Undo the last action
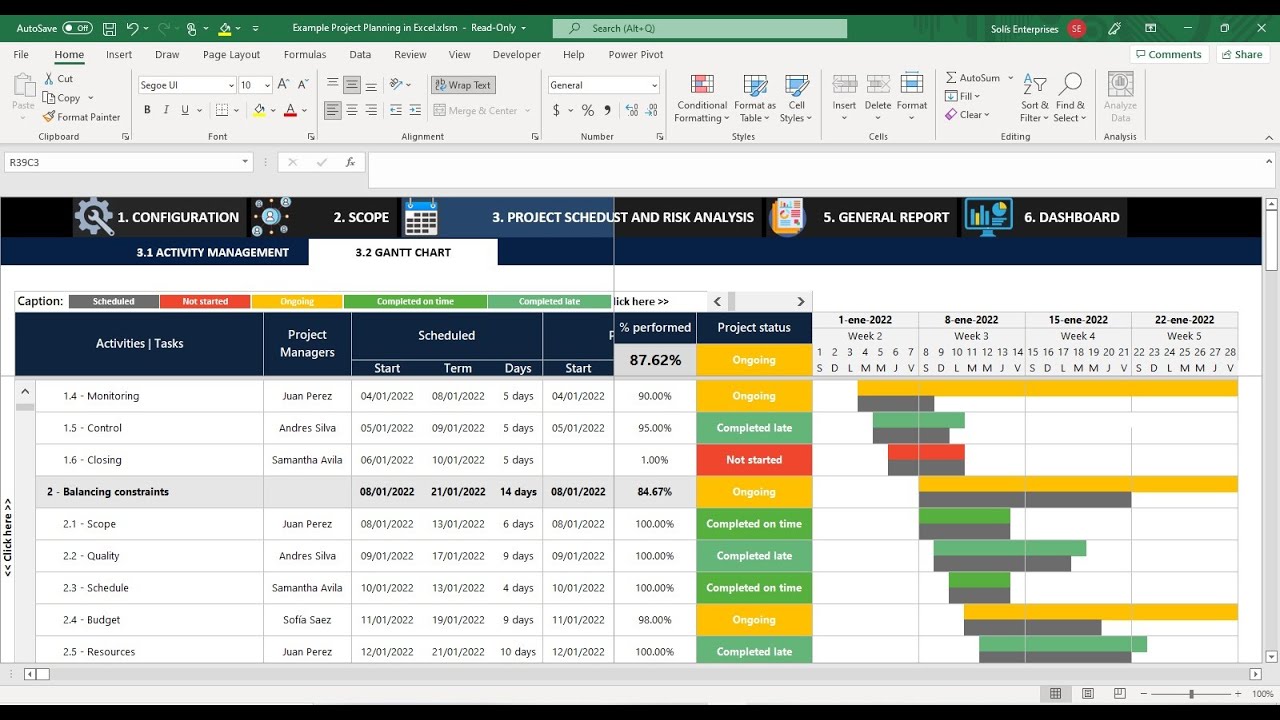 133,29
